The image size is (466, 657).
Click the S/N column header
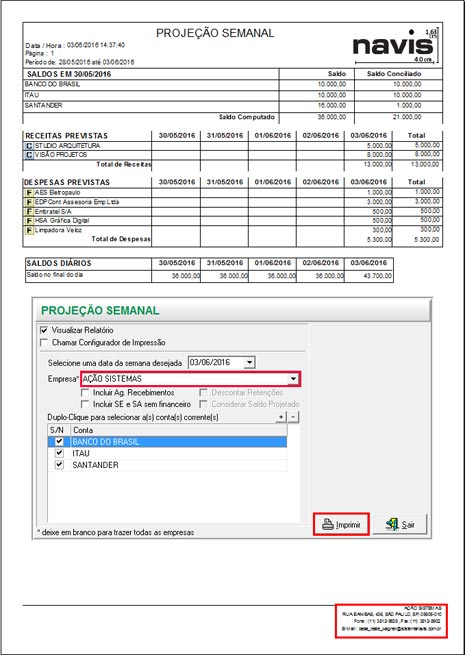(59, 430)
